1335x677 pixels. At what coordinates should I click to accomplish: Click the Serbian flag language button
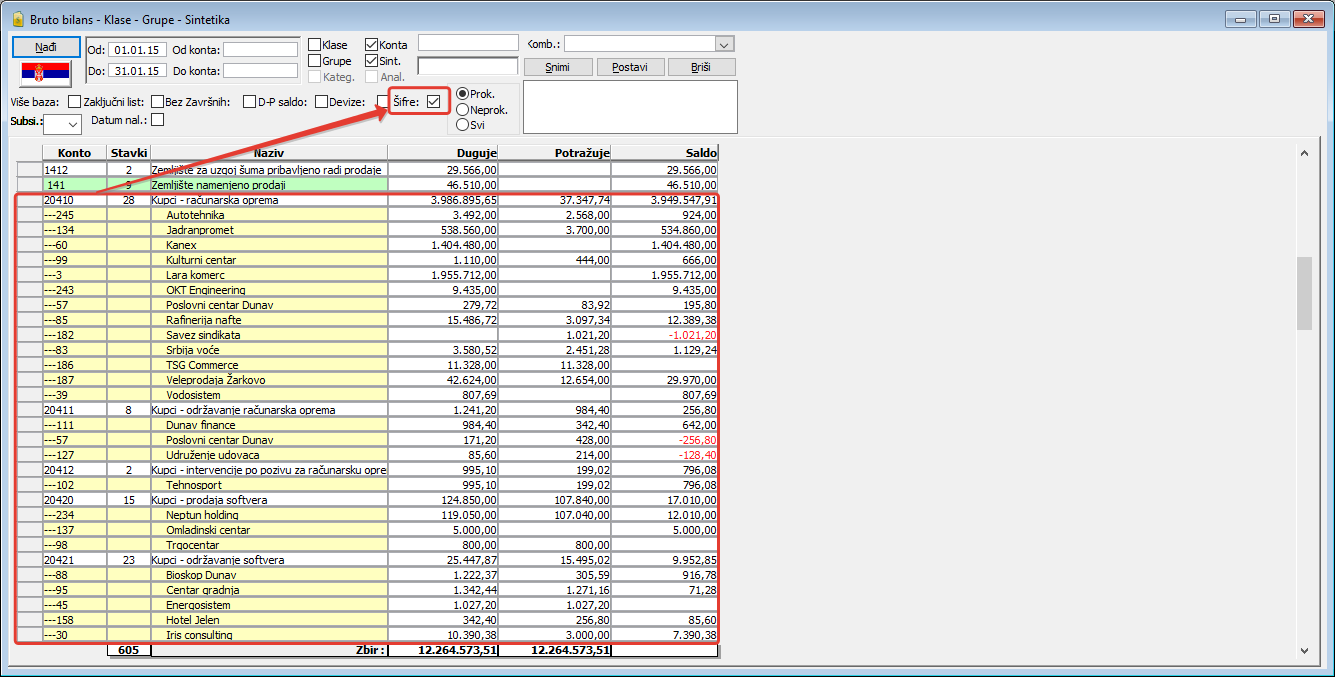(46, 73)
